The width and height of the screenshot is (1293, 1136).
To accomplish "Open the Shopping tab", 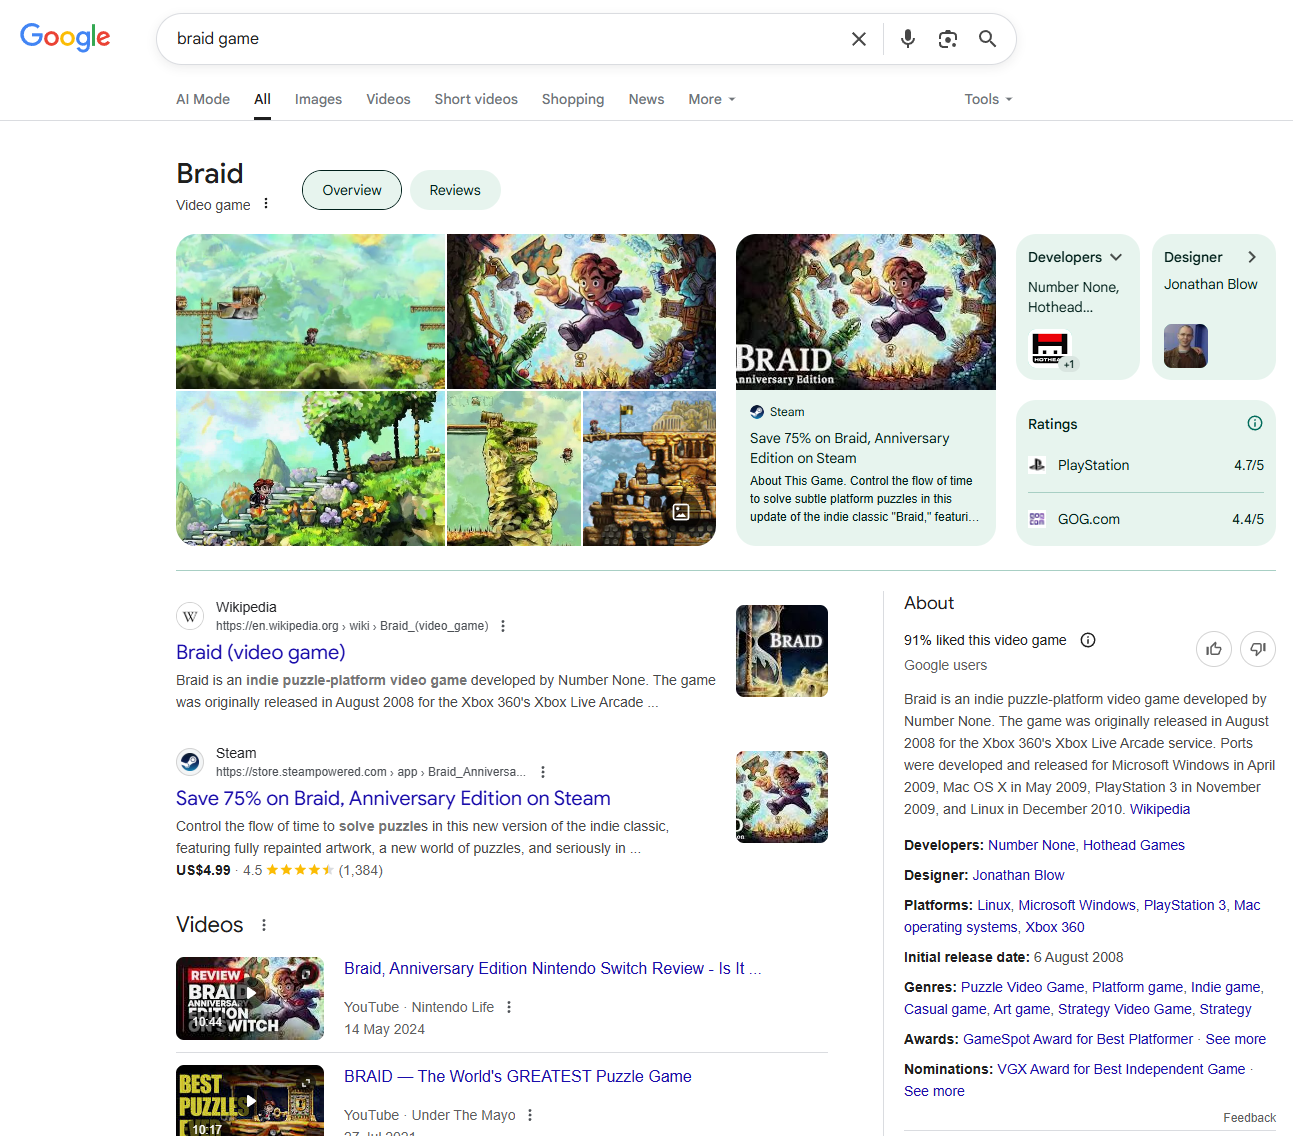I will click(573, 99).
